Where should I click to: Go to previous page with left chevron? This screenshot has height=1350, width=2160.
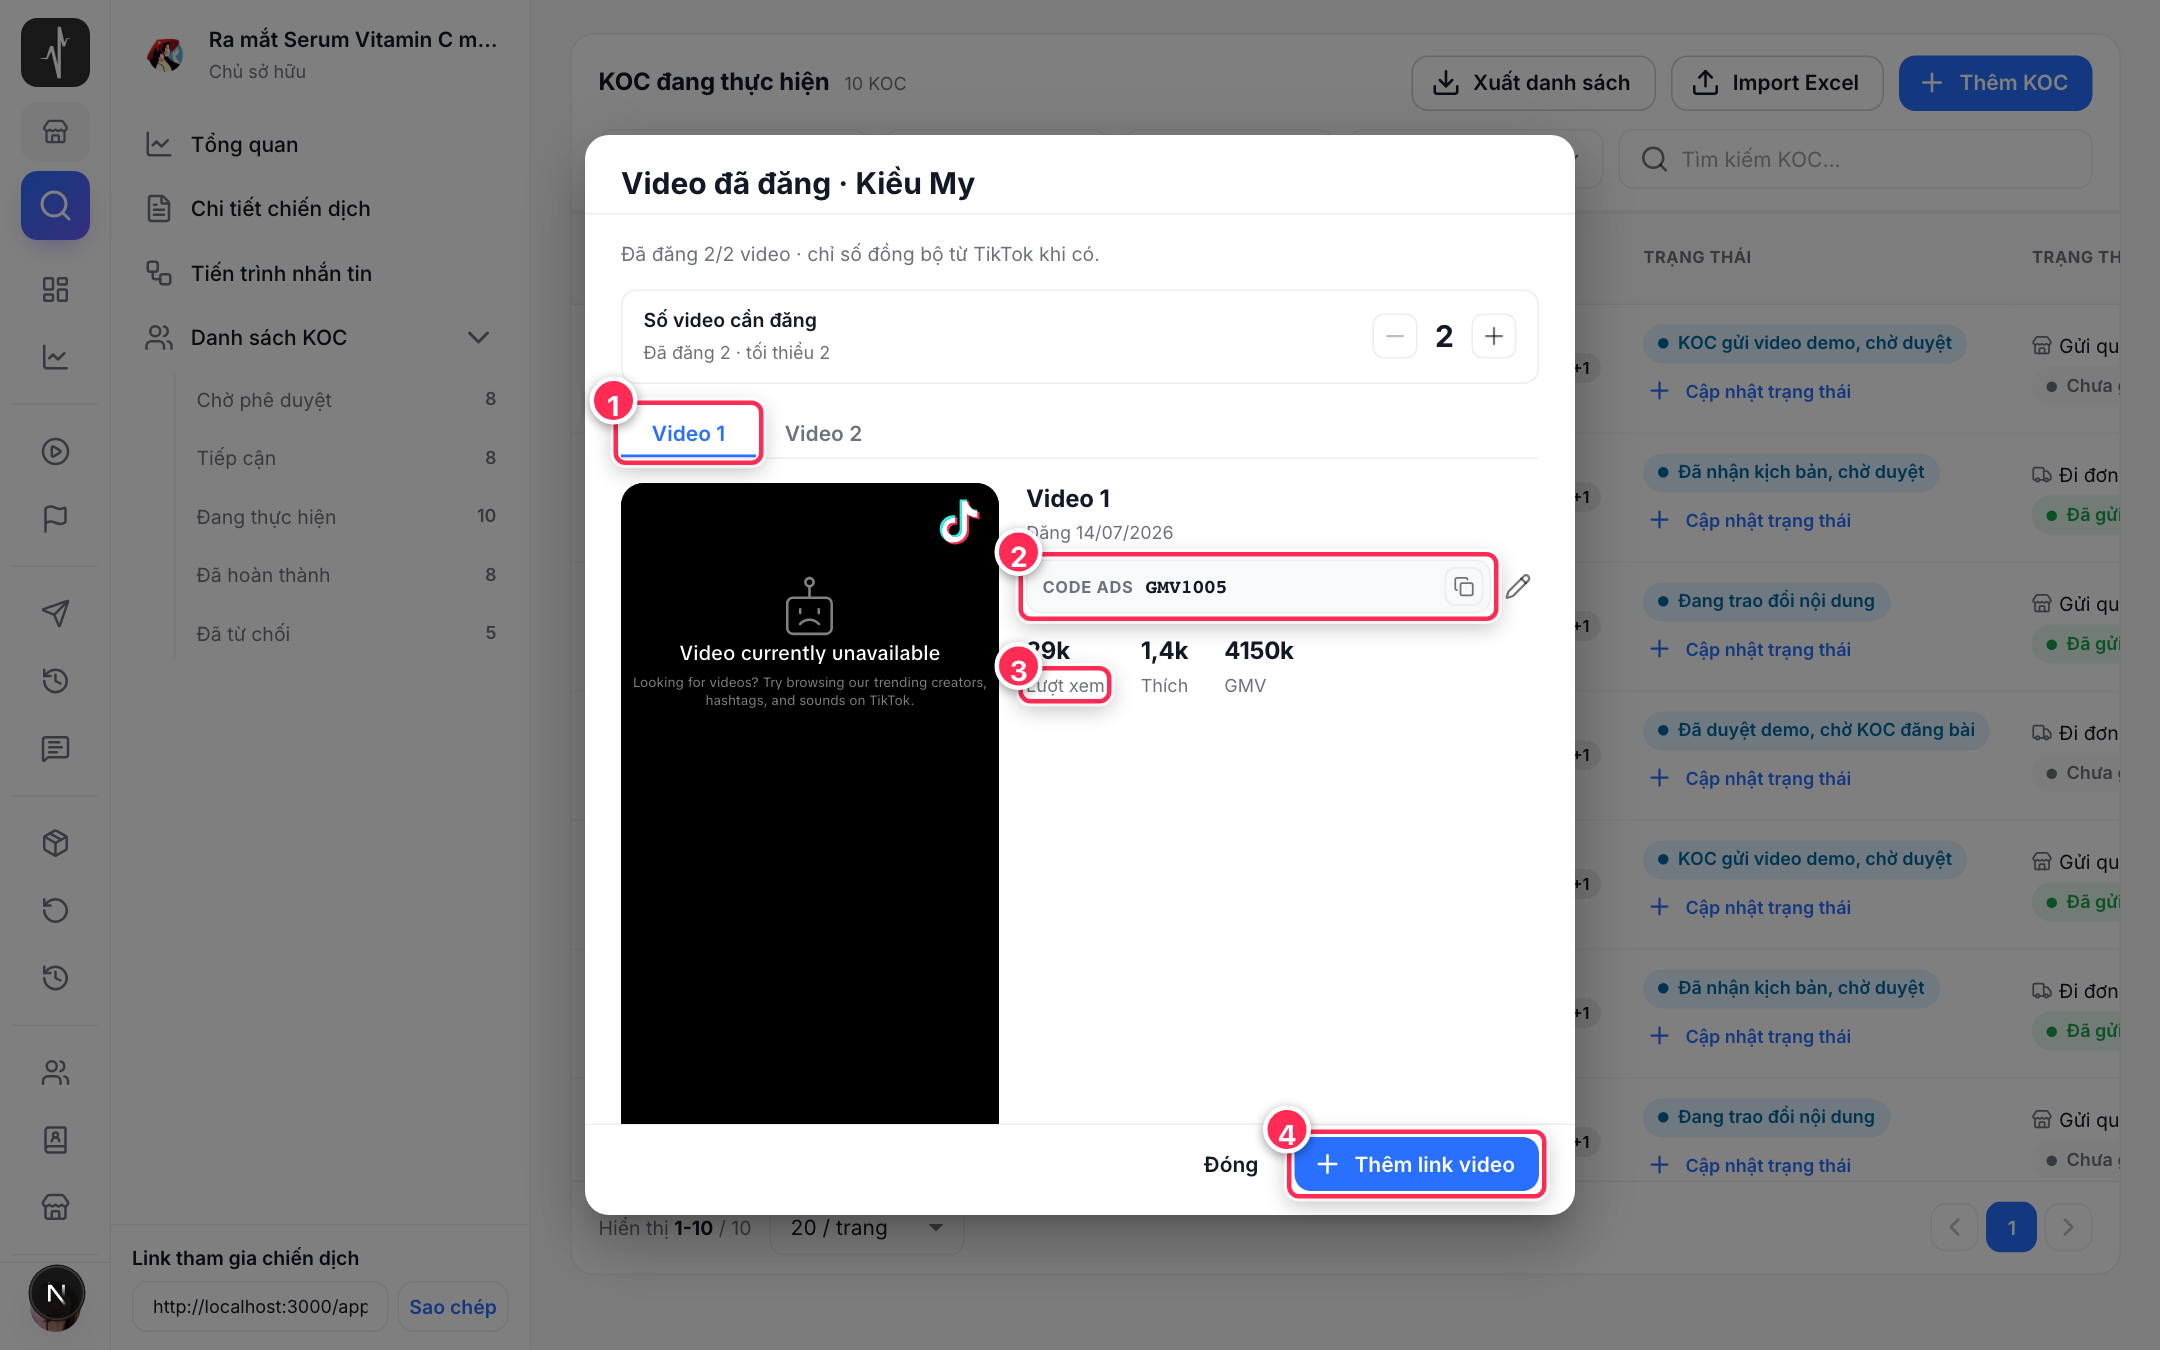pyautogui.click(x=1954, y=1227)
